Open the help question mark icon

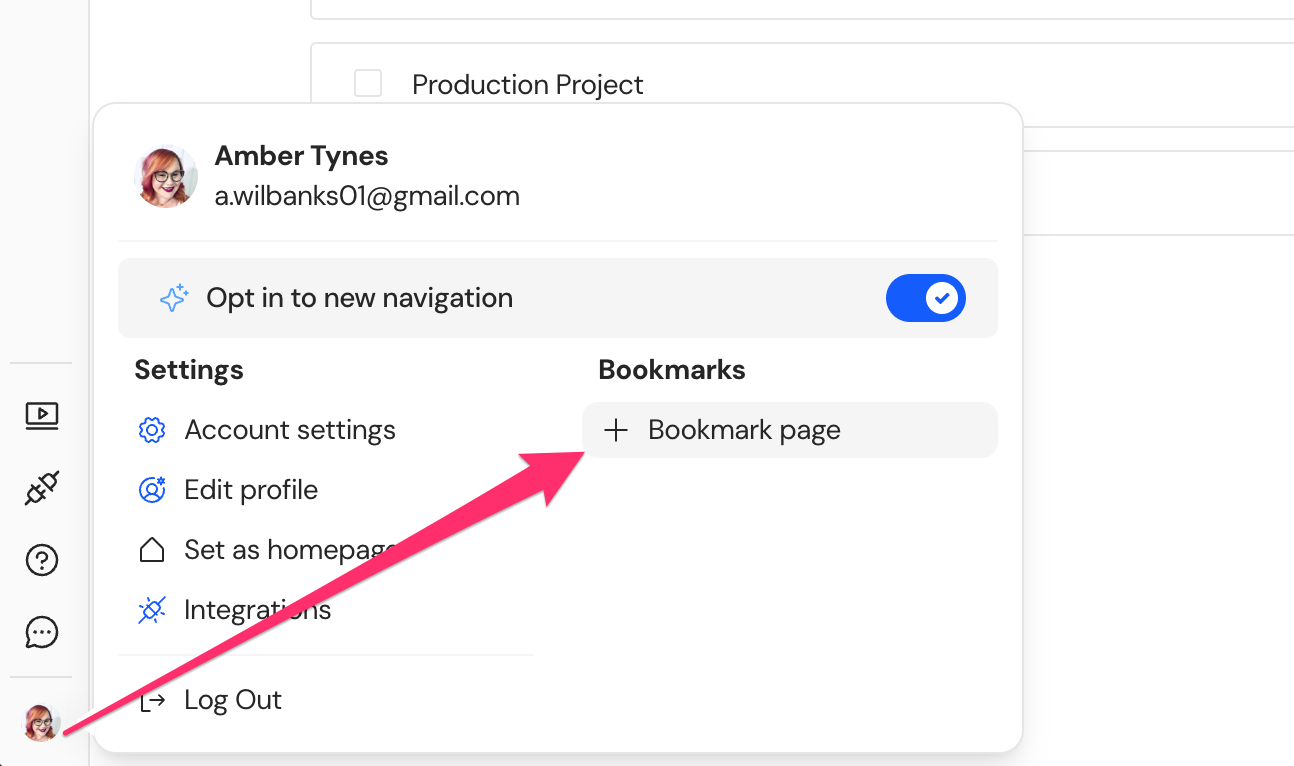42,560
